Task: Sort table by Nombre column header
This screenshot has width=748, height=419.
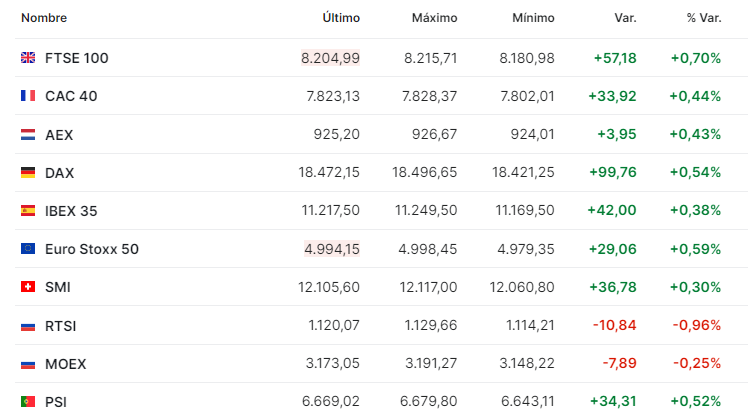Action: pos(44,18)
